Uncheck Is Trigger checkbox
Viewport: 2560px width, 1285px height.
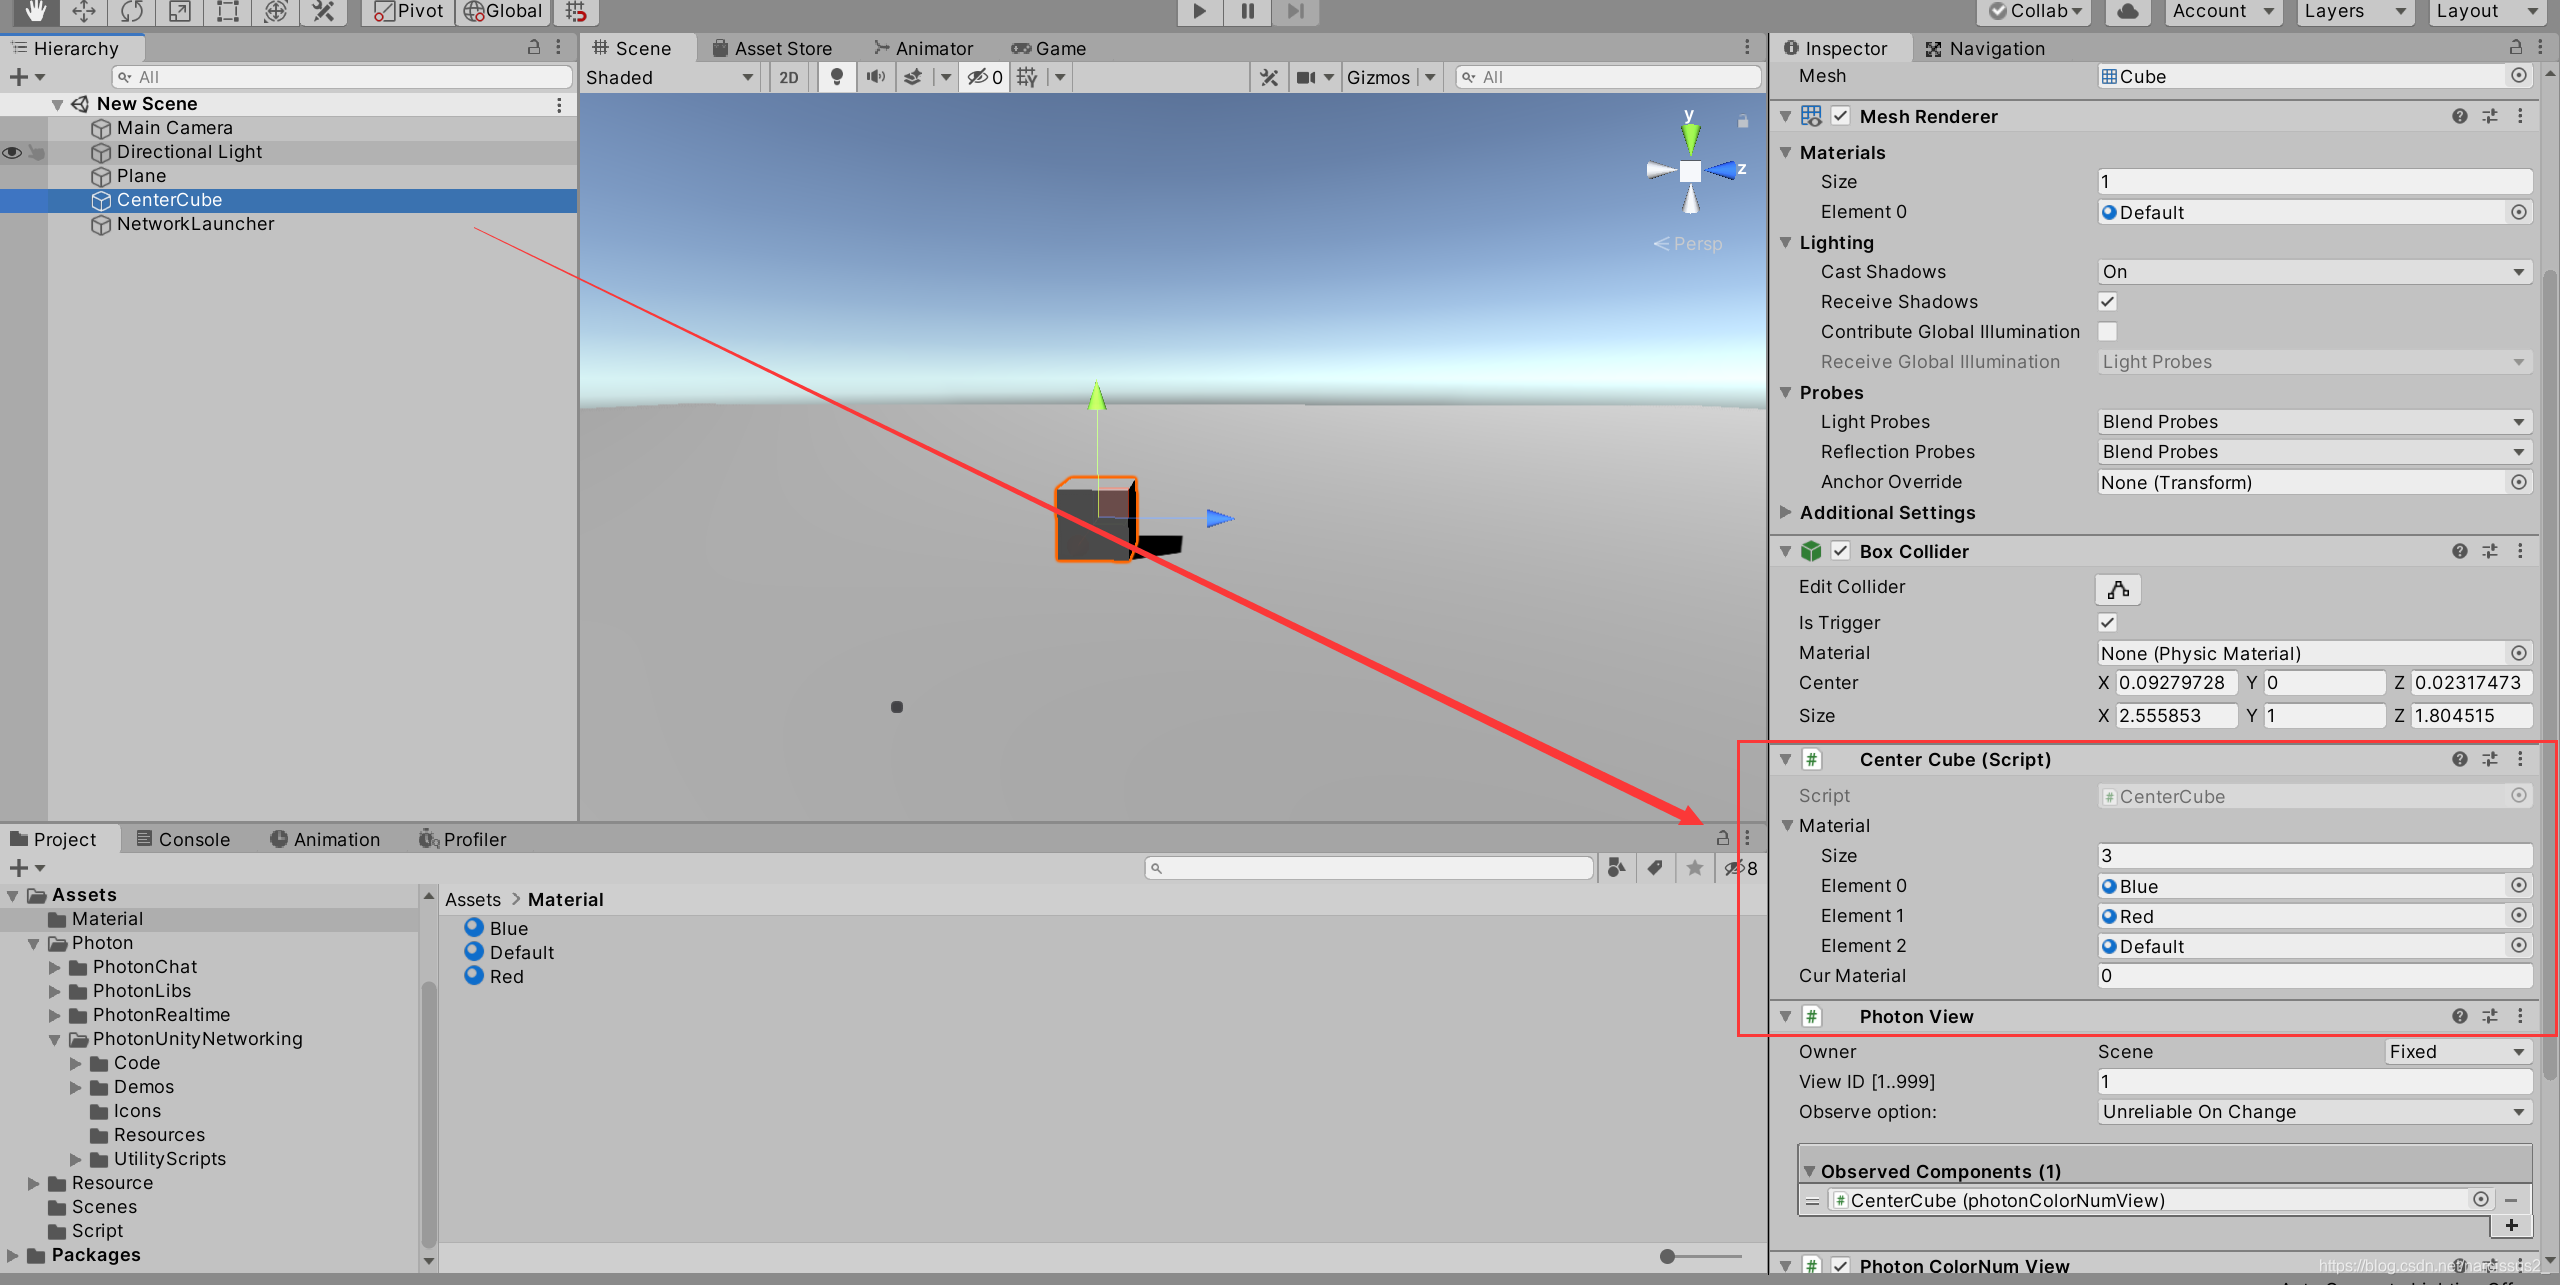pyautogui.click(x=2107, y=622)
